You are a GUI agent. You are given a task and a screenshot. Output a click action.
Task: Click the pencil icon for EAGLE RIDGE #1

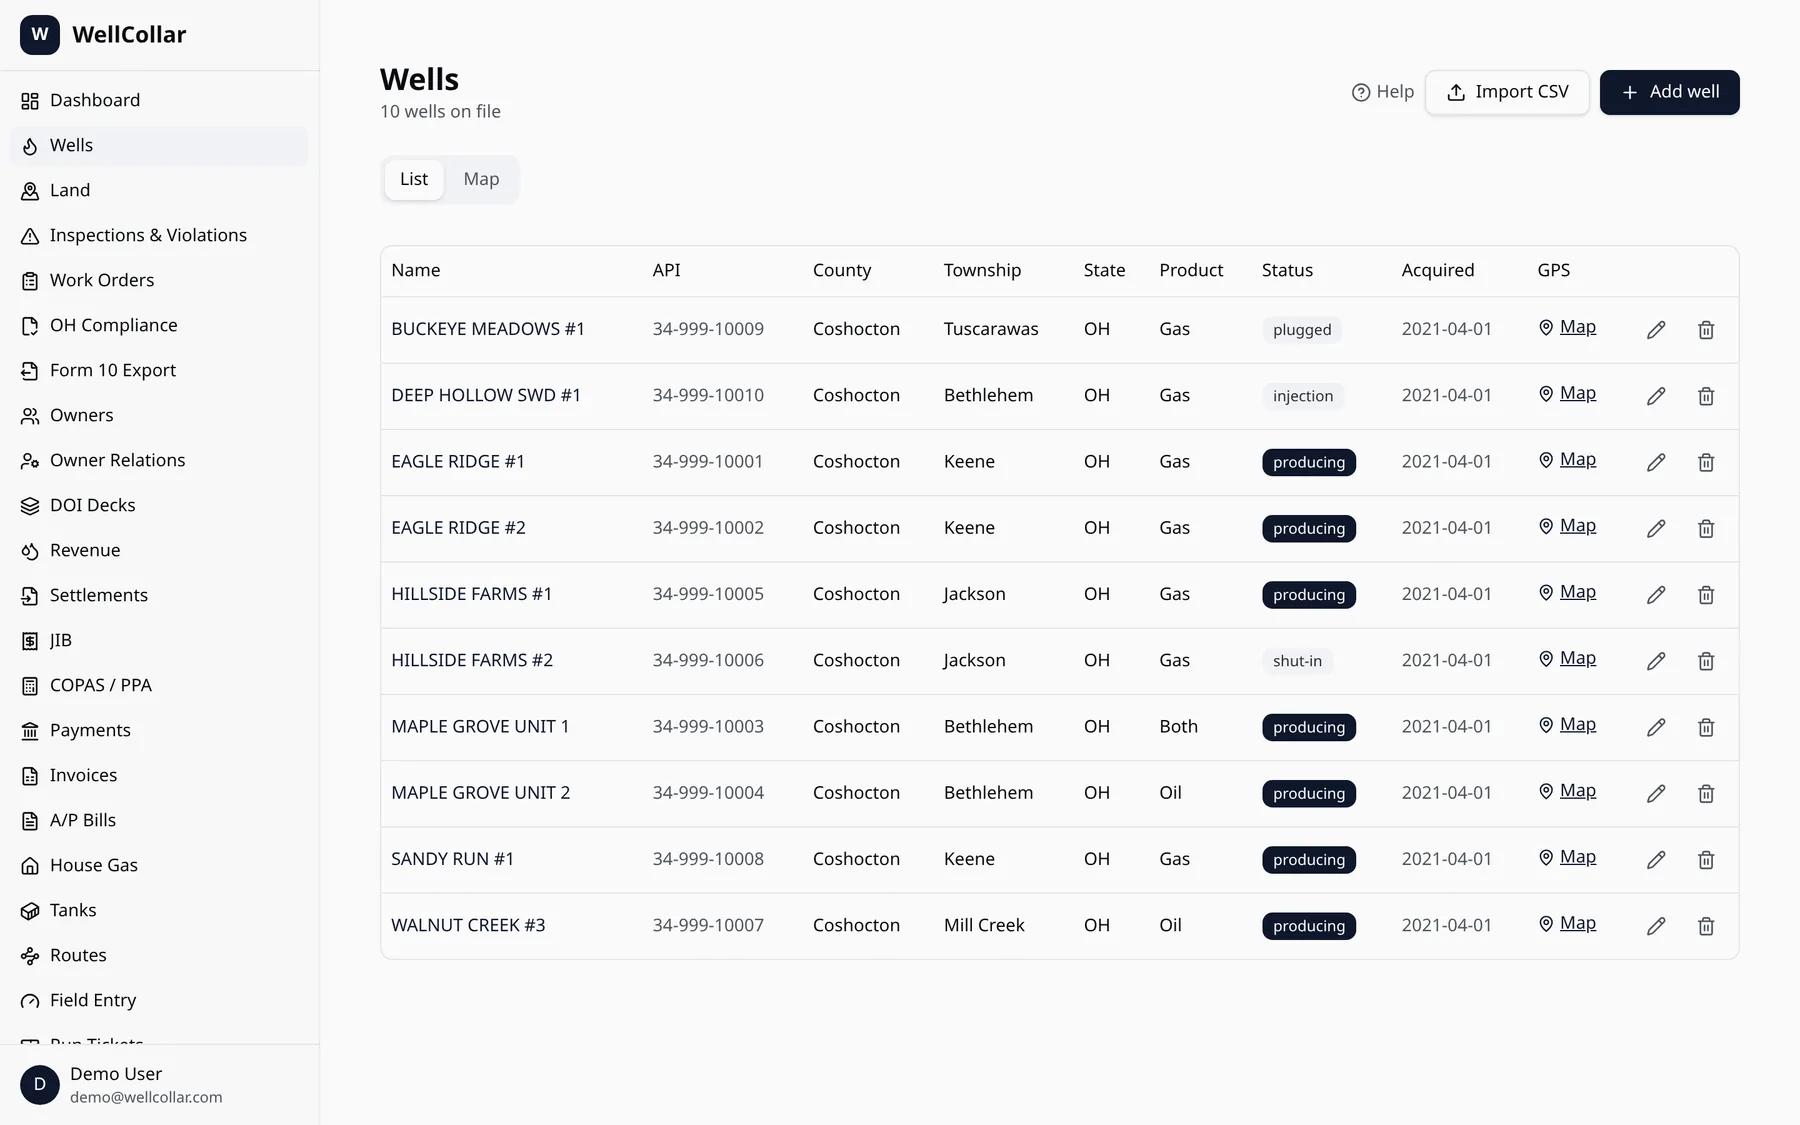[1656, 462]
